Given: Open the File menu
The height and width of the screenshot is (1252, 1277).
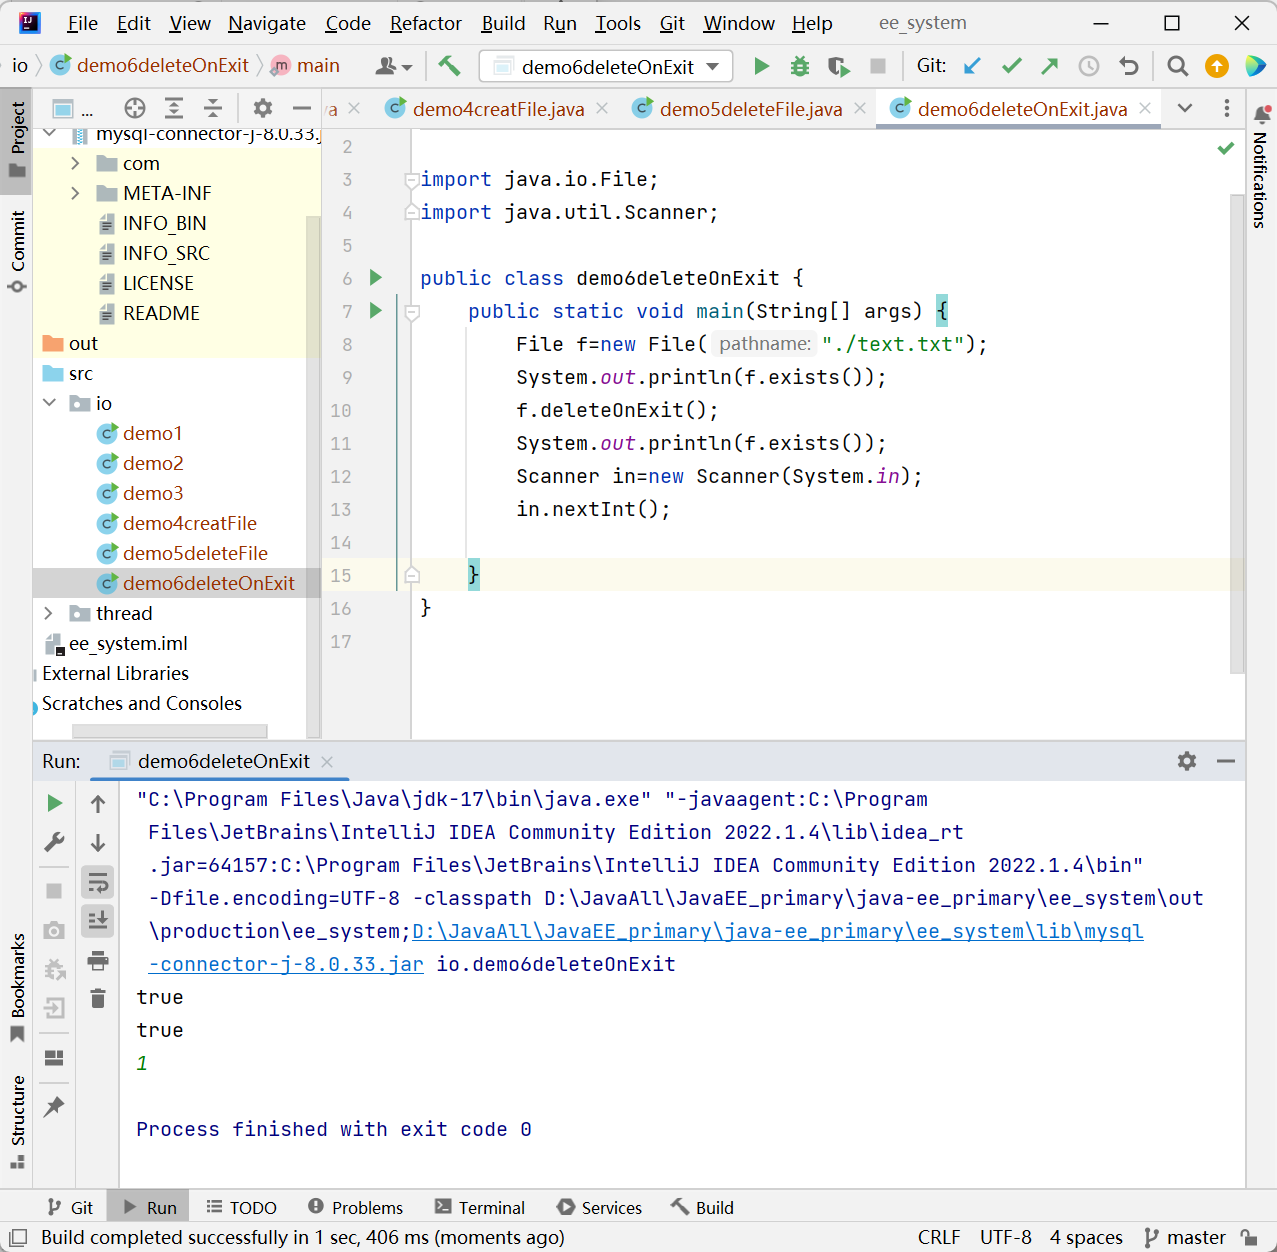Looking at the screenshot, I should (x=82, y=23).
